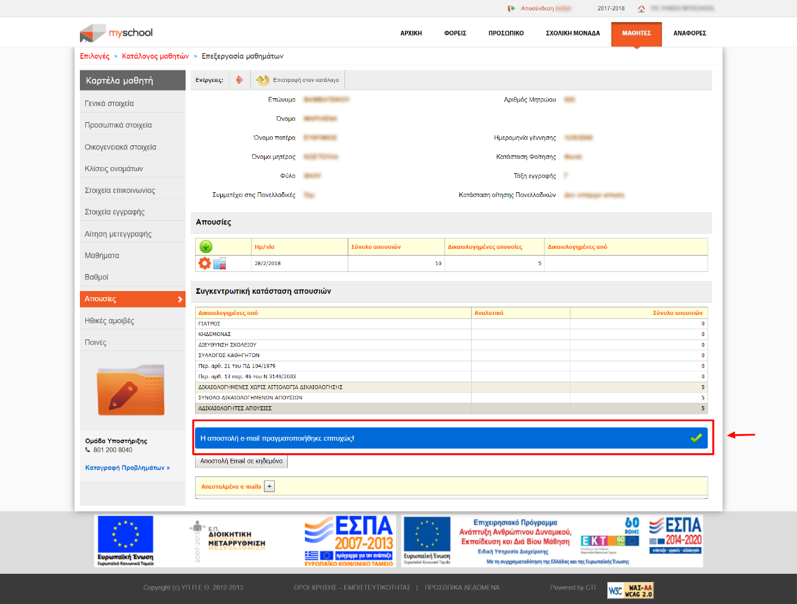This screenshot has width=797, height=604.
Task: Click the orange folder image in sidebar
Action: click(x=130, y=391)
